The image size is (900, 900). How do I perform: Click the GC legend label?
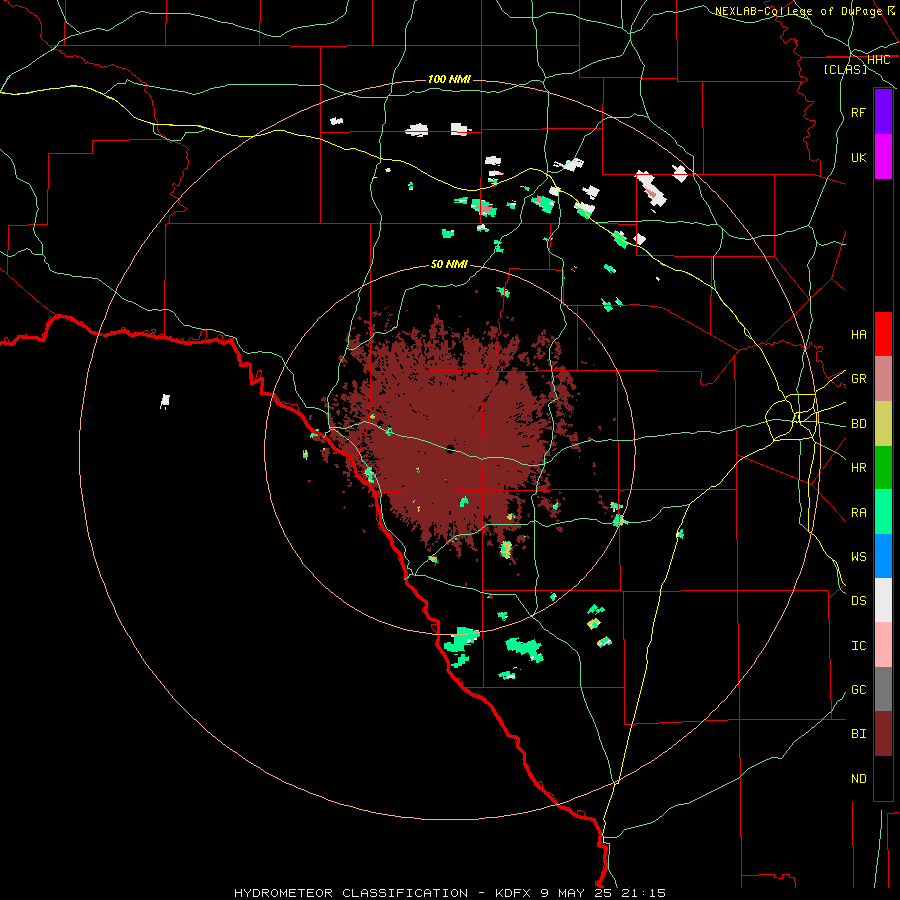pos(859,690)
